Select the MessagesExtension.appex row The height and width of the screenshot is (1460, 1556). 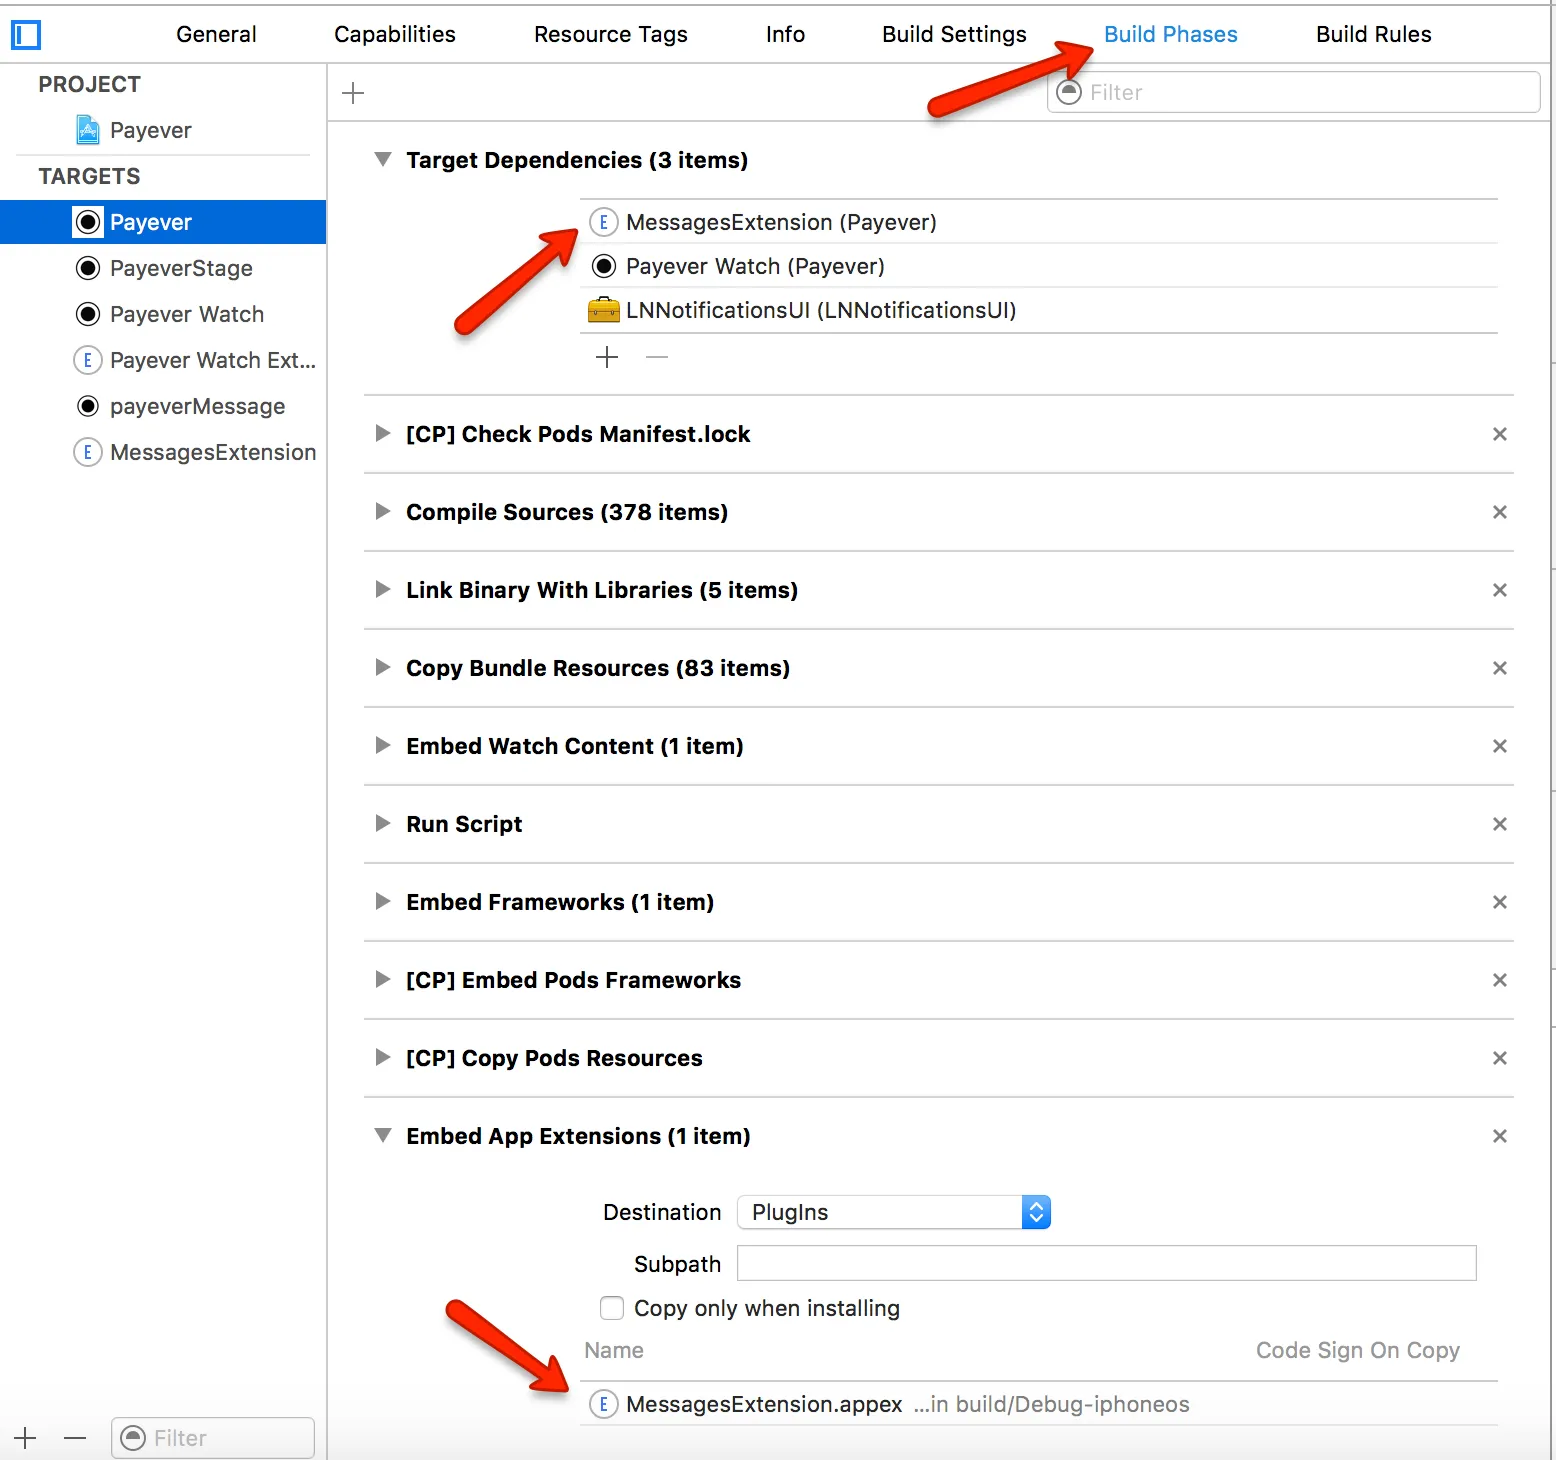coord(1039,1404)
